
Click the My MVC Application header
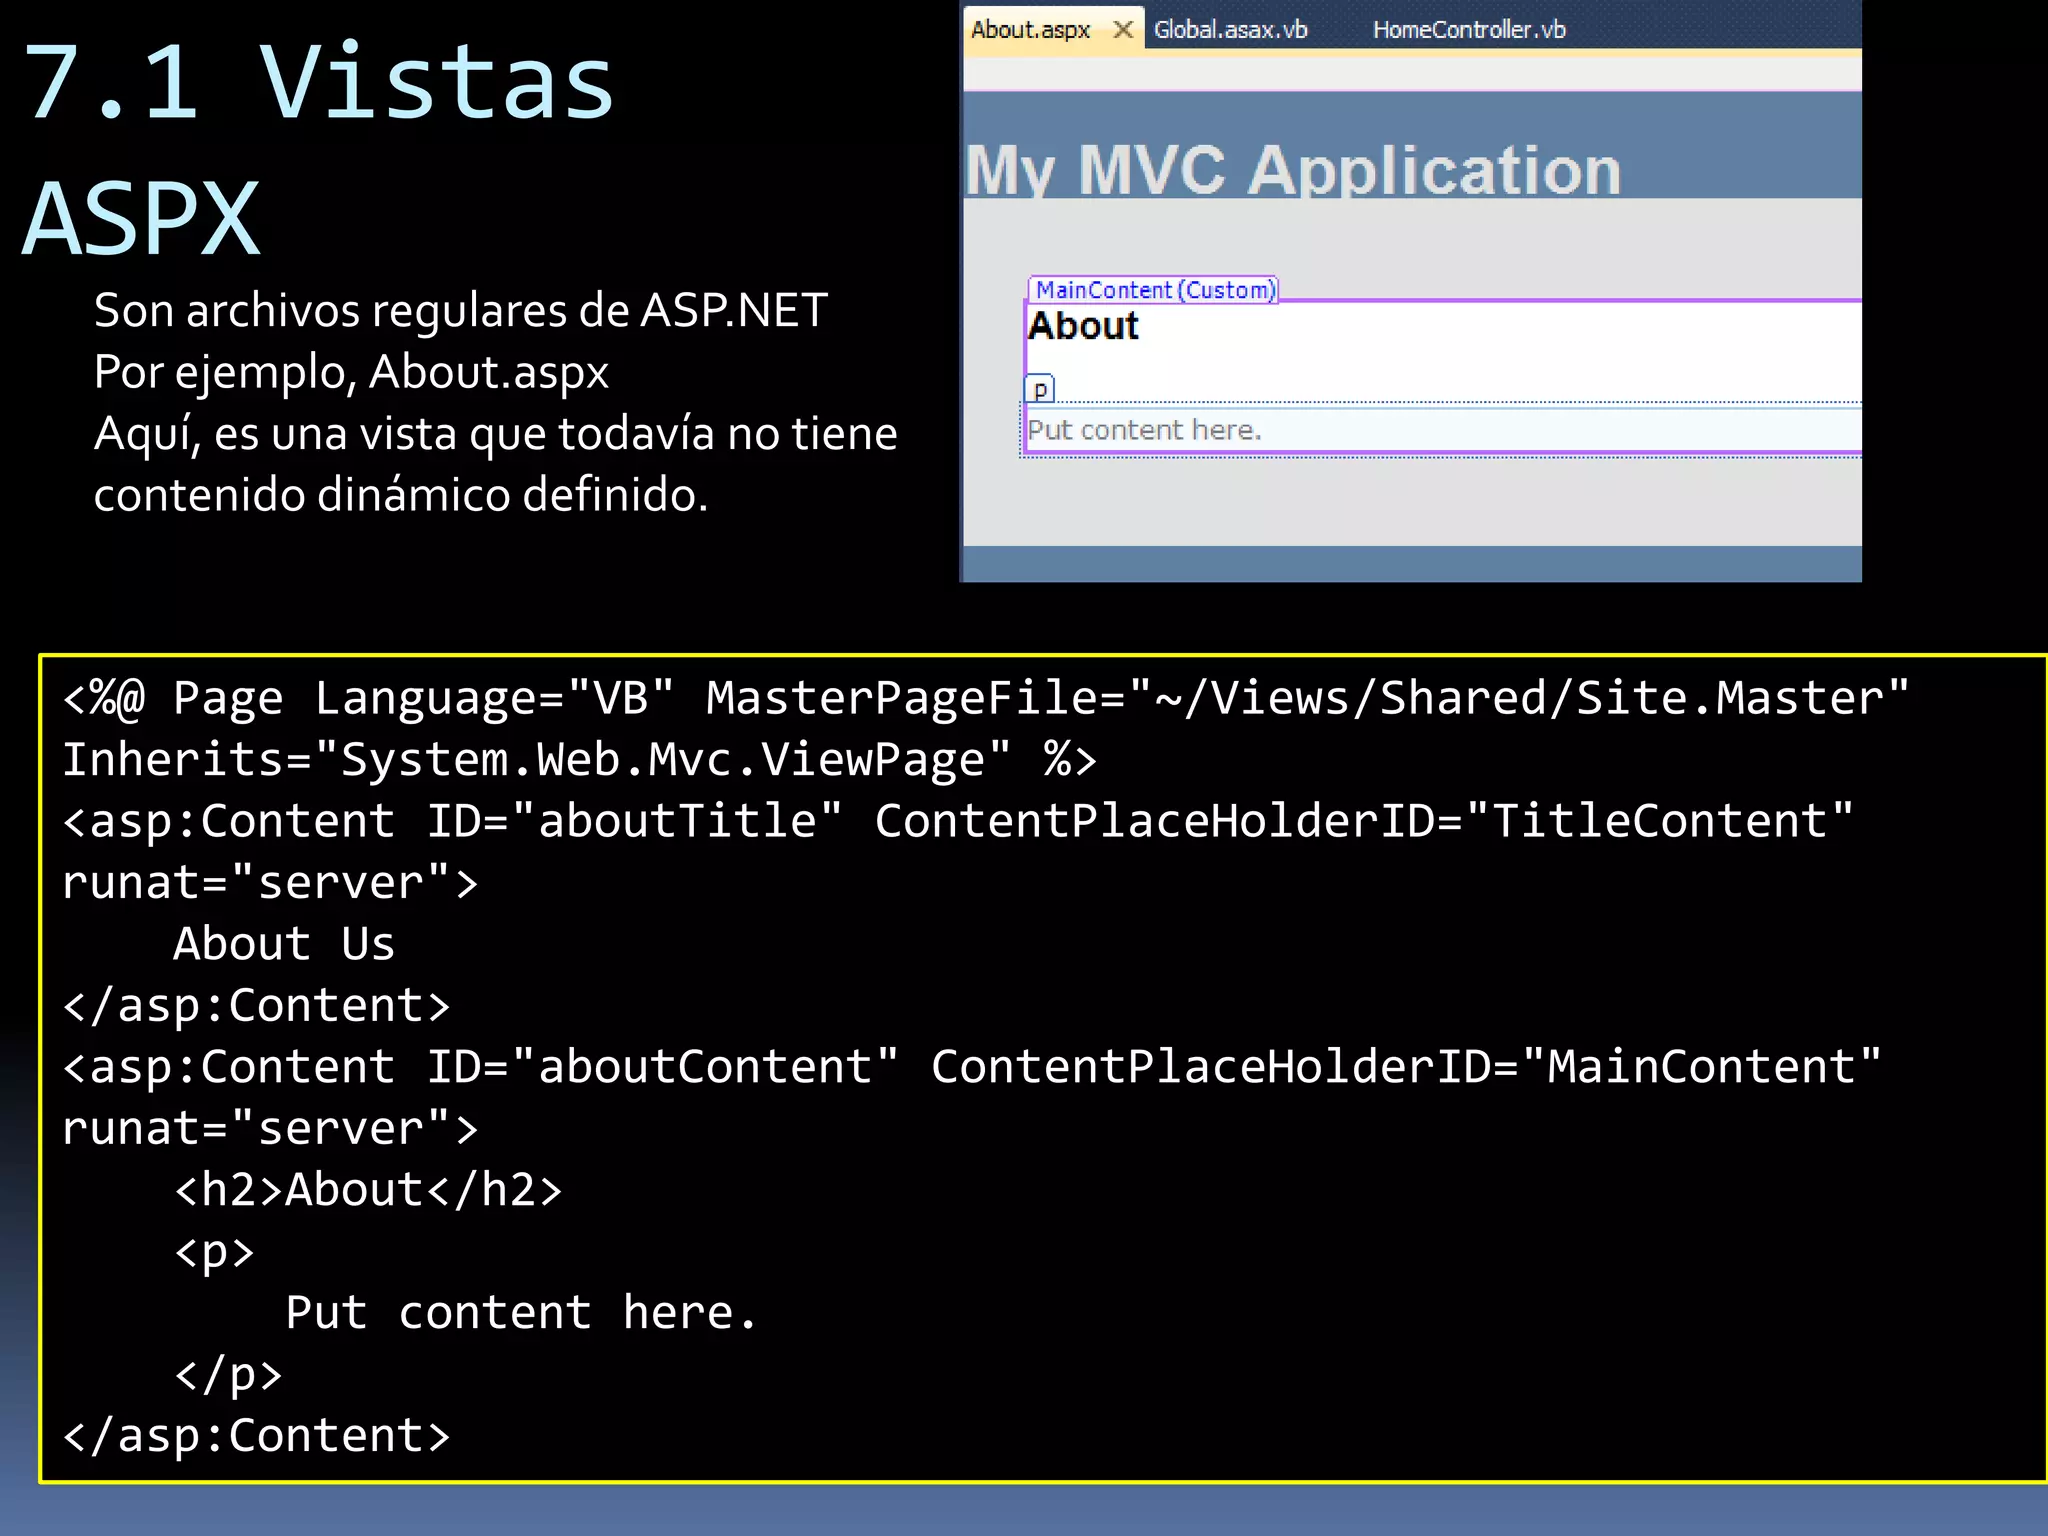[1292, 170]
